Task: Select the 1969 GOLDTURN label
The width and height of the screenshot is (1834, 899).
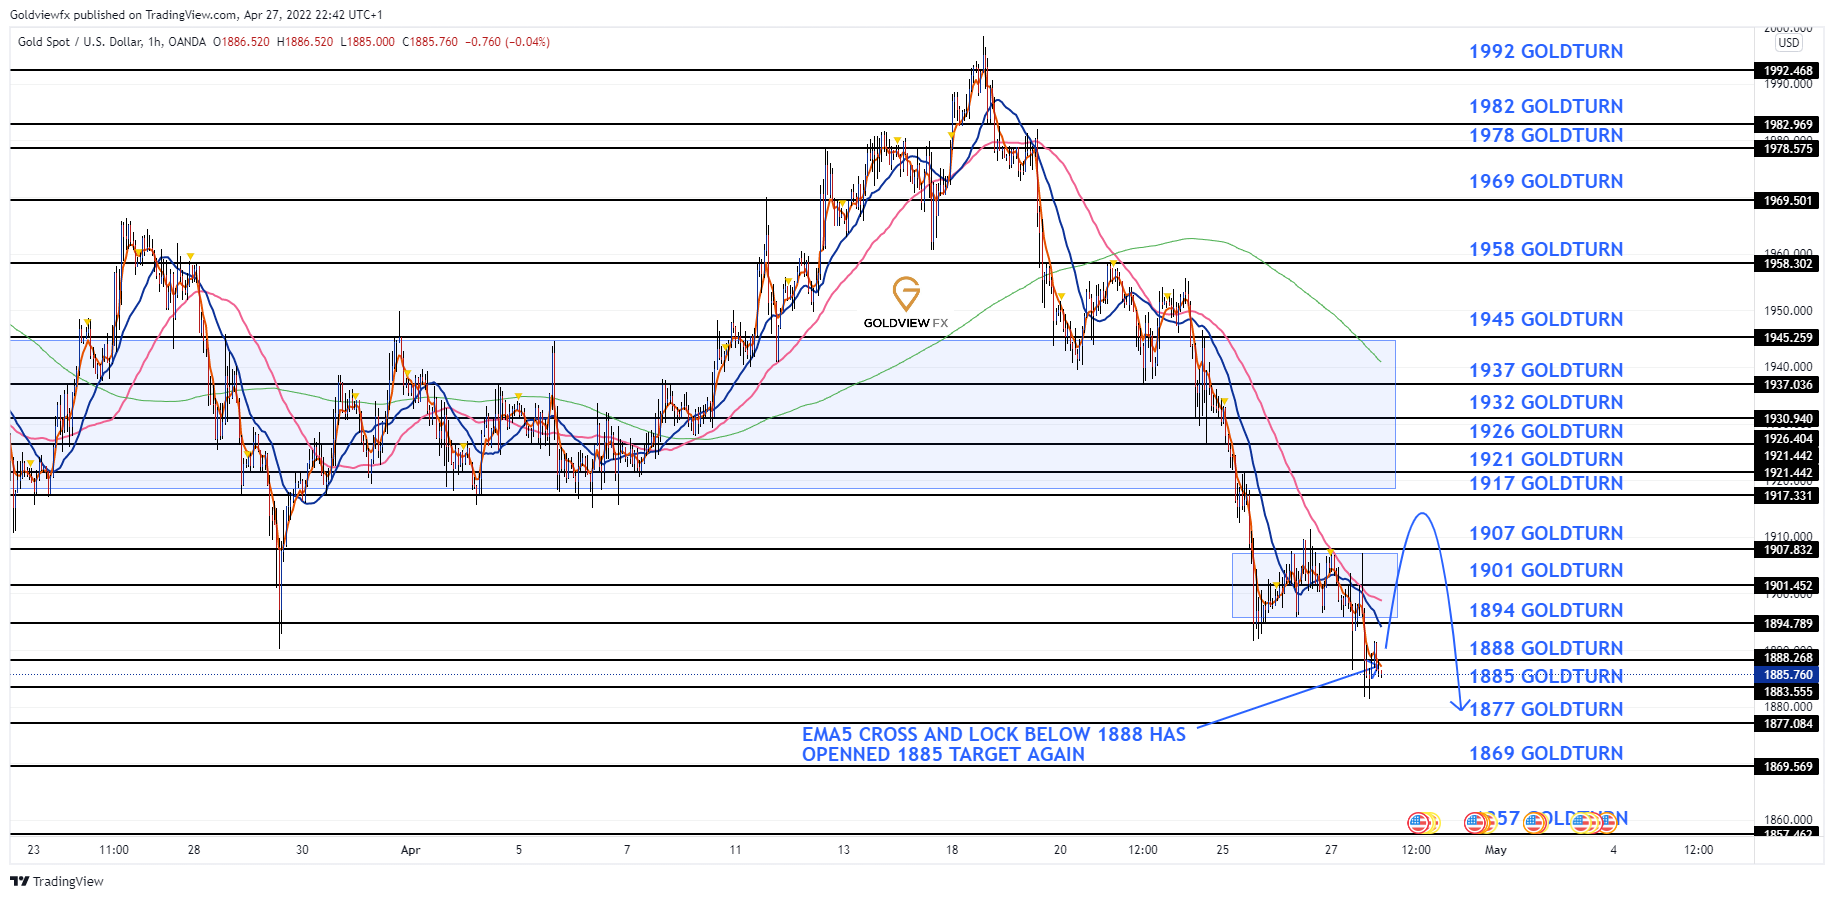Action: pos(1546,181)
